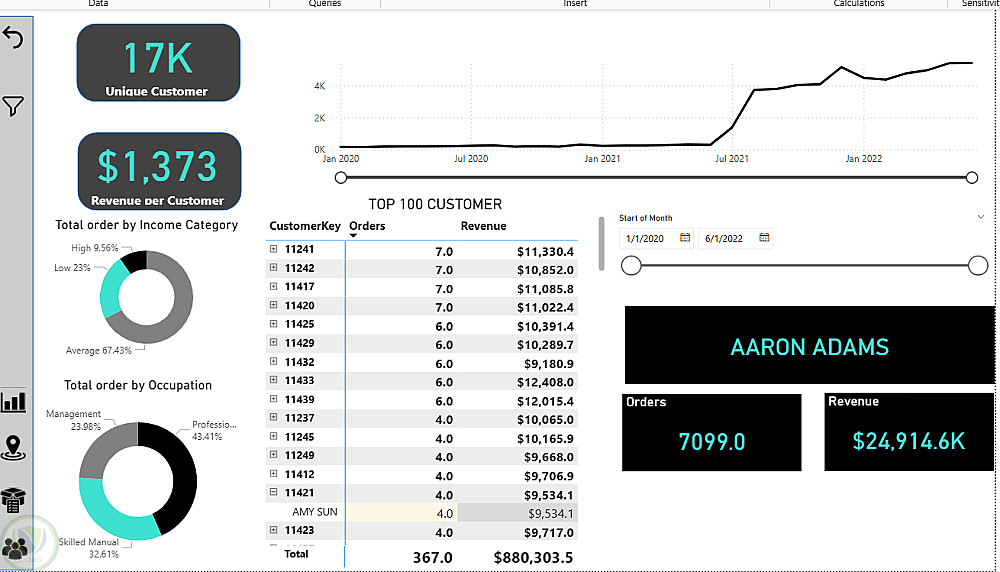Select turquoise Low segment of income donut
The height and width of the screenshot is (572, 1000).
pyautogui.click(x=112, y=290)
